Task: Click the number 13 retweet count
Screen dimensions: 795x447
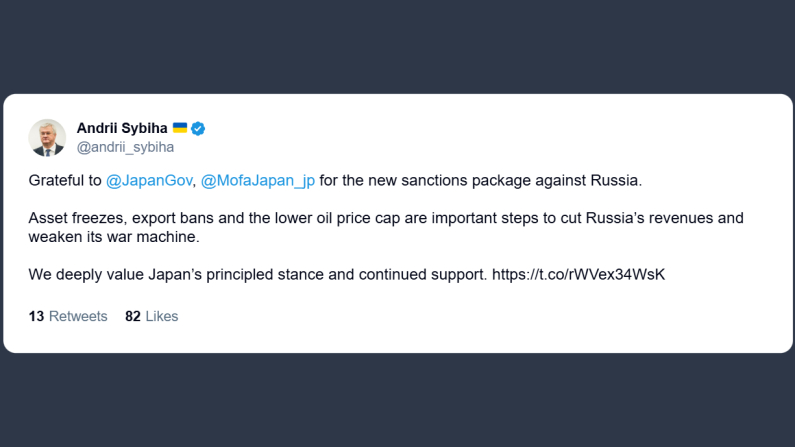Action: point(36,316)
